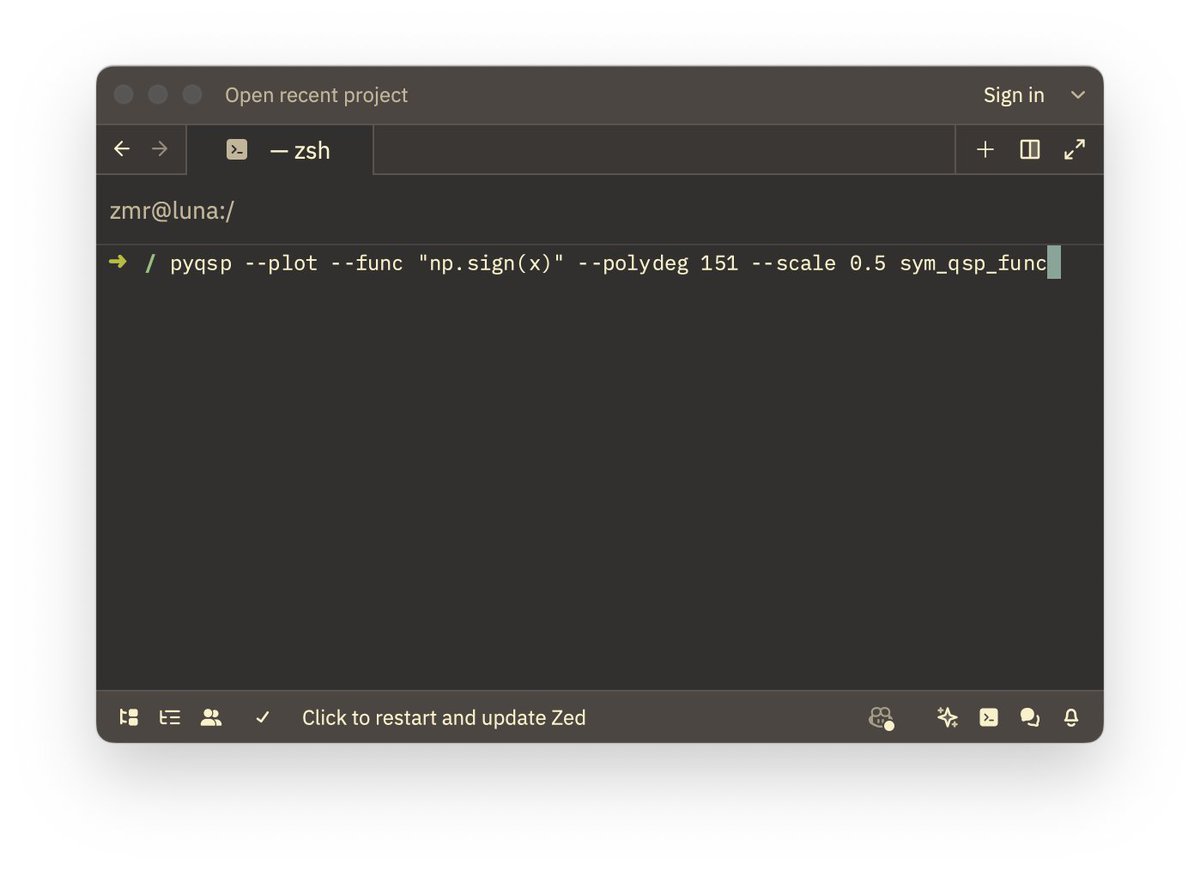Click to restart and update Zed
The image size is (1200, 870).
444,717
